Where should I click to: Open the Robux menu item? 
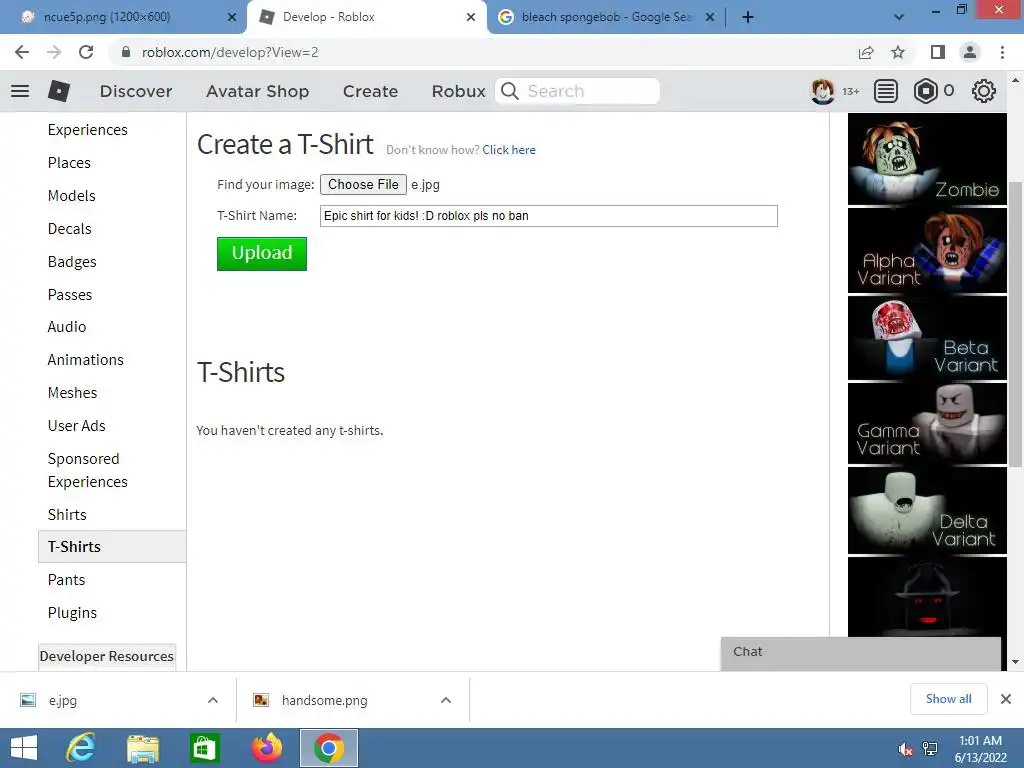458,91
